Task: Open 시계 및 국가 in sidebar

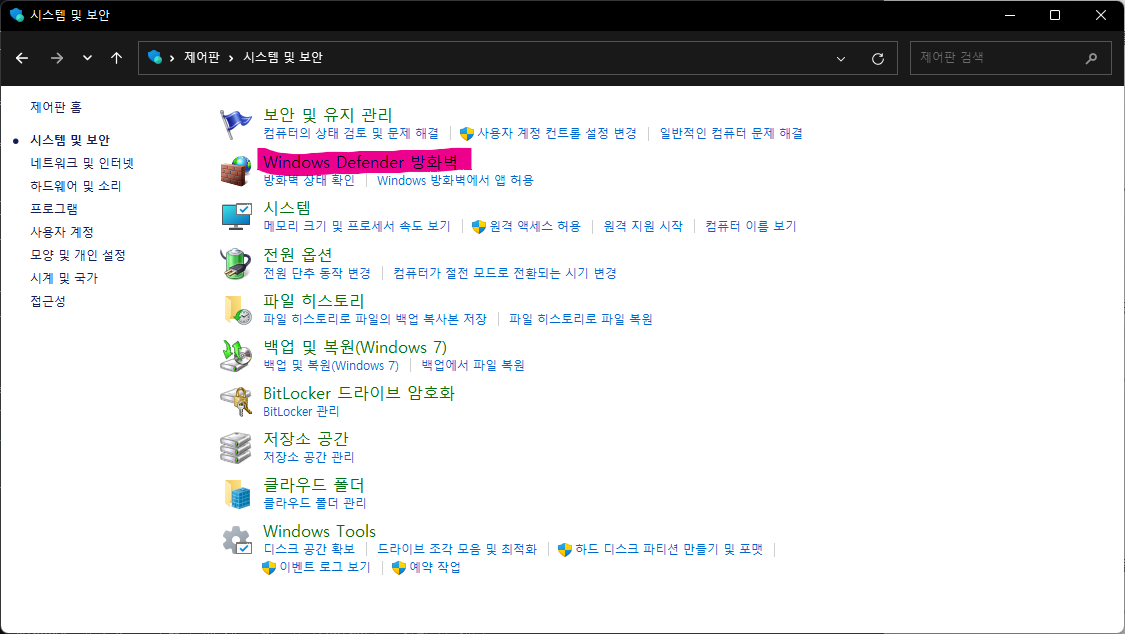Action: [x=64, y=278]
